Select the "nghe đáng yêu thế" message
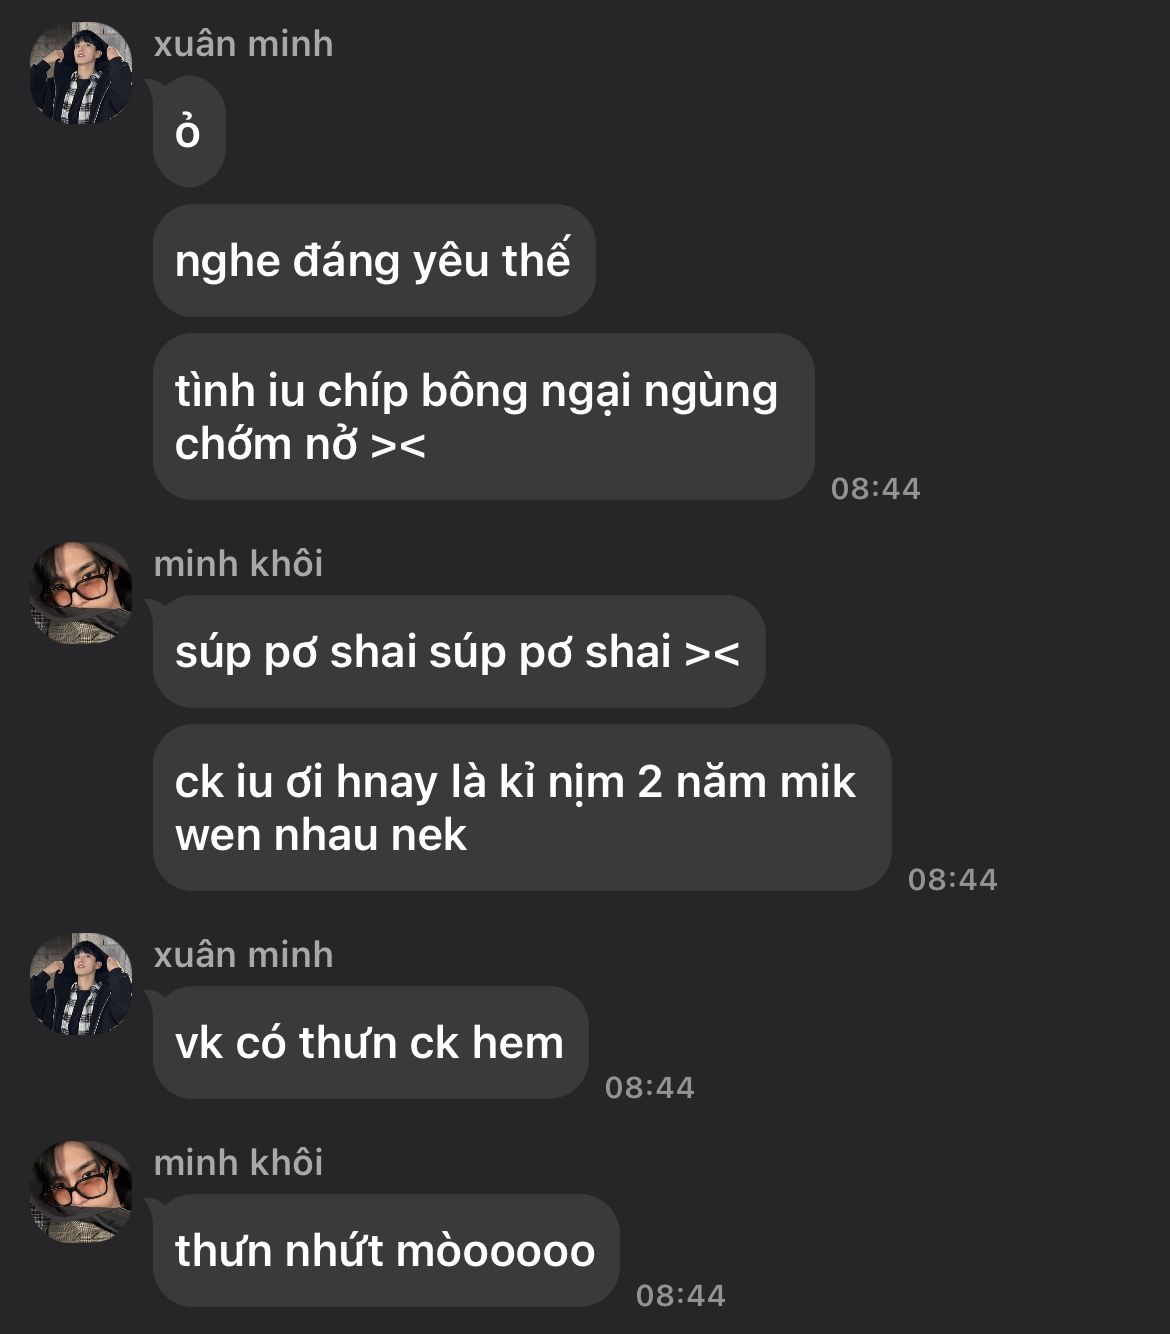The width and height of the screenshot is (1170, 1334). pos(374,261)
